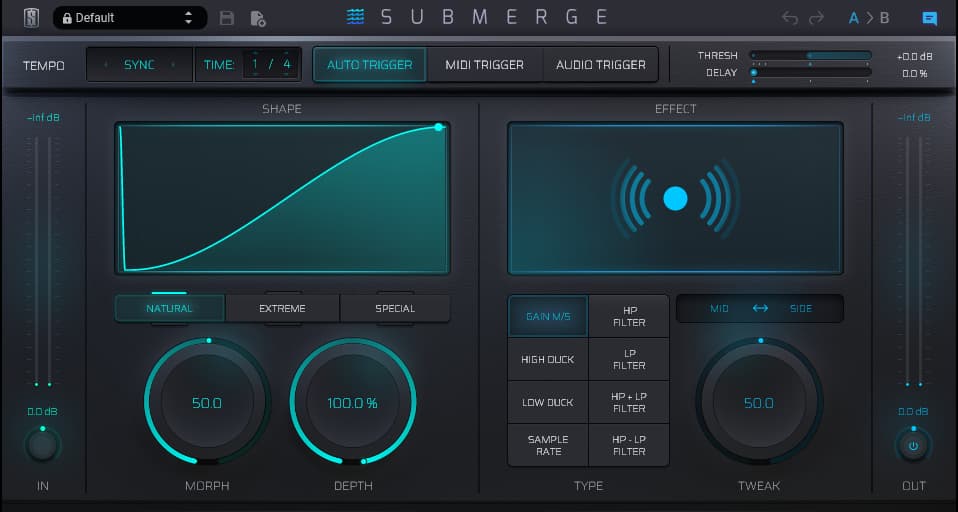The image size is (958, 512).
Task: Click the effect display center dot
Action: coord(675,199)
